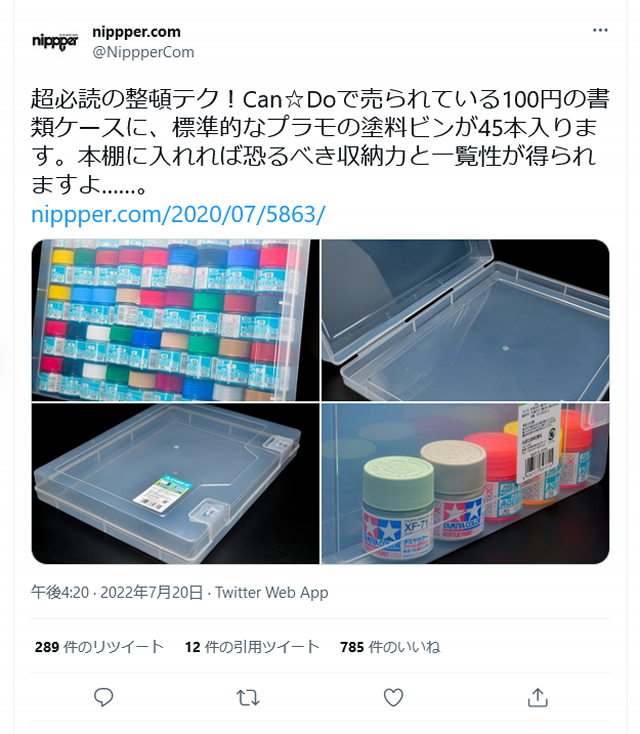View the 785 likes list
This screenshot has width=640, height=734.
point(390,647)
